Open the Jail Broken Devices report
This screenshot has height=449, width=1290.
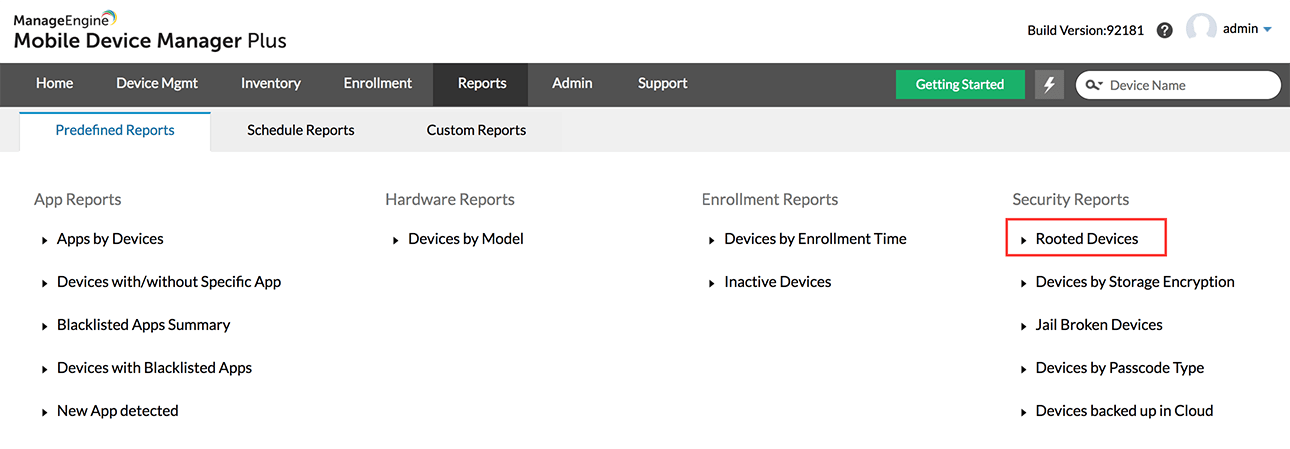pyautogui.click(x=1099, y=325)
